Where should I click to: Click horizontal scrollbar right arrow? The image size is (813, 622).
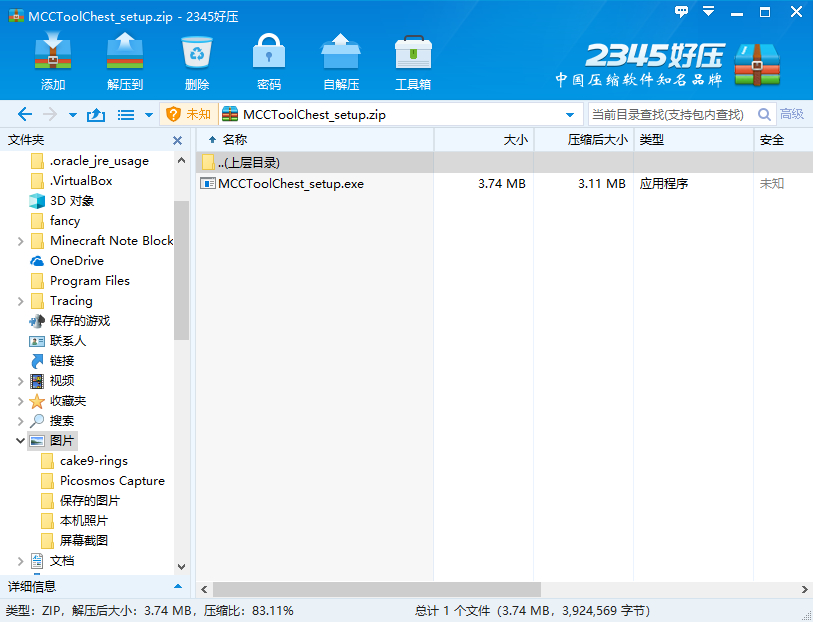(805, 589)
